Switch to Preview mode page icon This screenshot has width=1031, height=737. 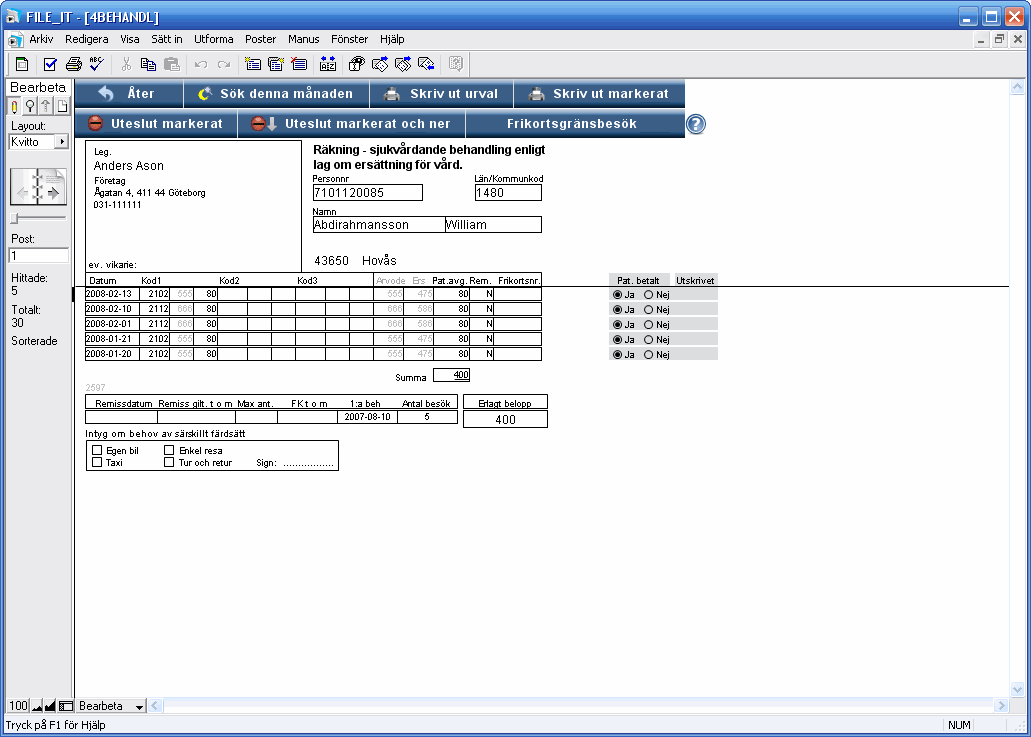pyautogui.click(x=62, y=106)
